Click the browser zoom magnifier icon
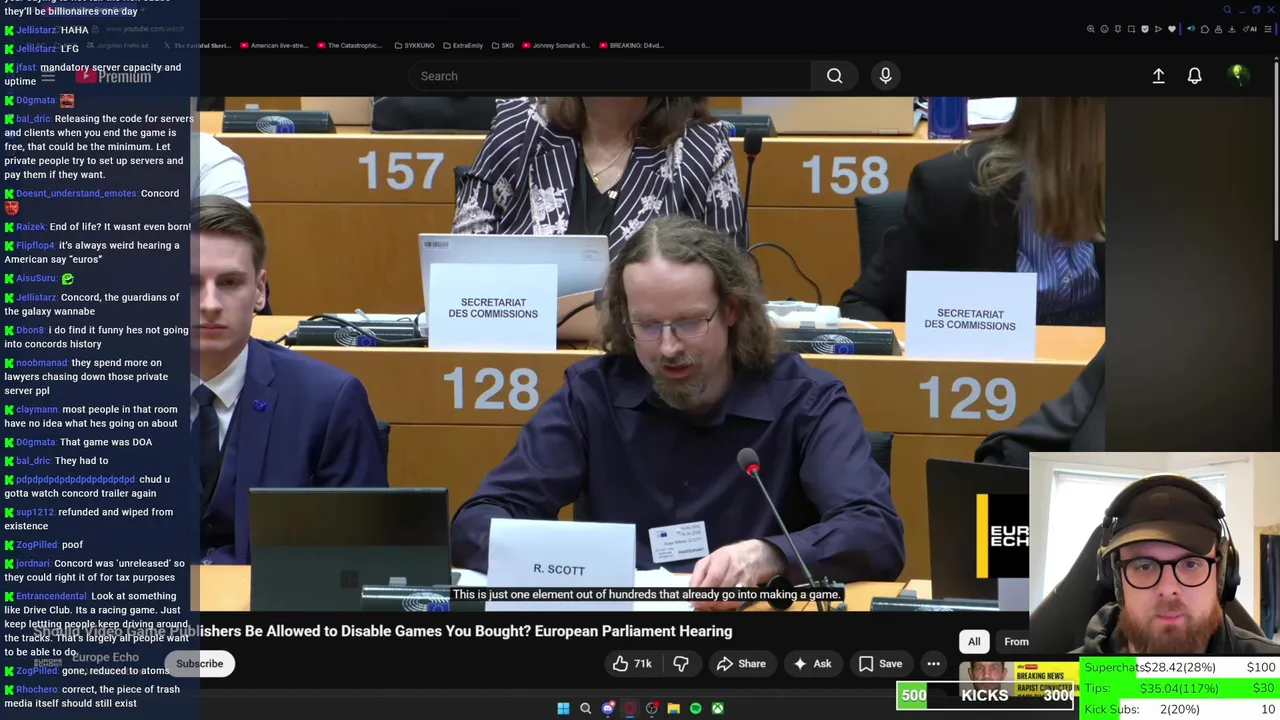Image resolution: width=1280 pixels, height=720 pixels. click(1091, 29)
